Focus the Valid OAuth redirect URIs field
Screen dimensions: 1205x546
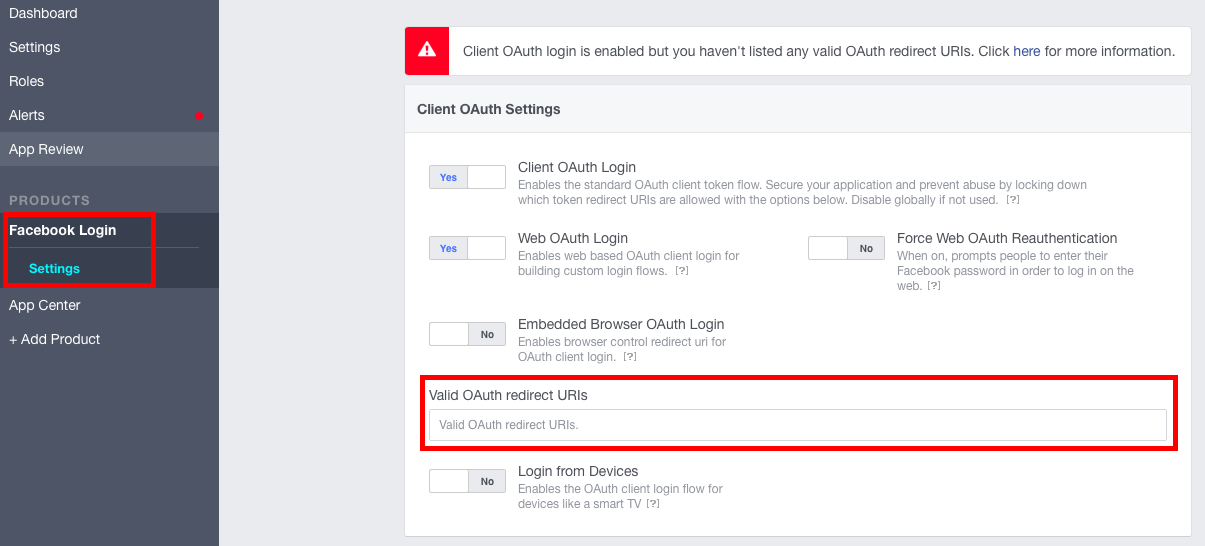797,425
